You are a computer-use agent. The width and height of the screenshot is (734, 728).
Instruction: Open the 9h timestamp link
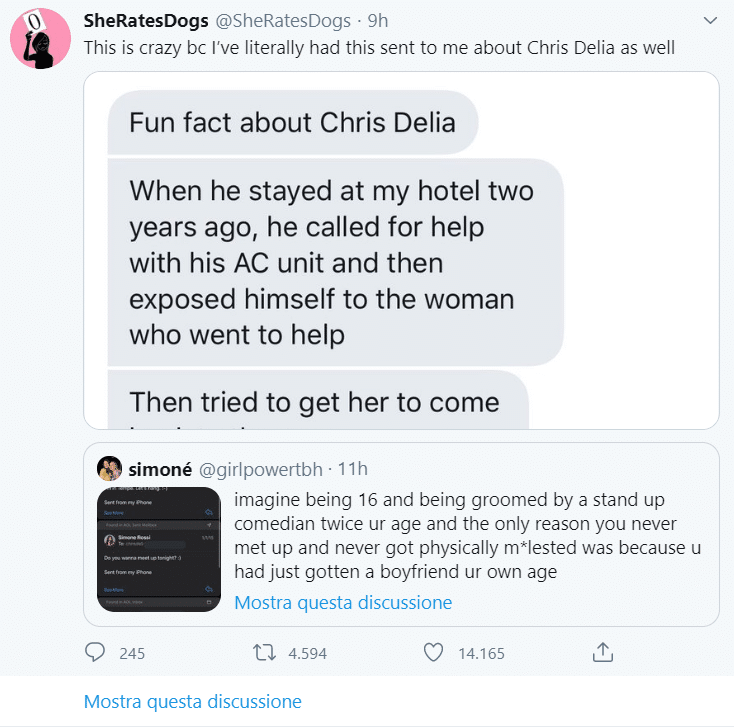coord(380,21)
